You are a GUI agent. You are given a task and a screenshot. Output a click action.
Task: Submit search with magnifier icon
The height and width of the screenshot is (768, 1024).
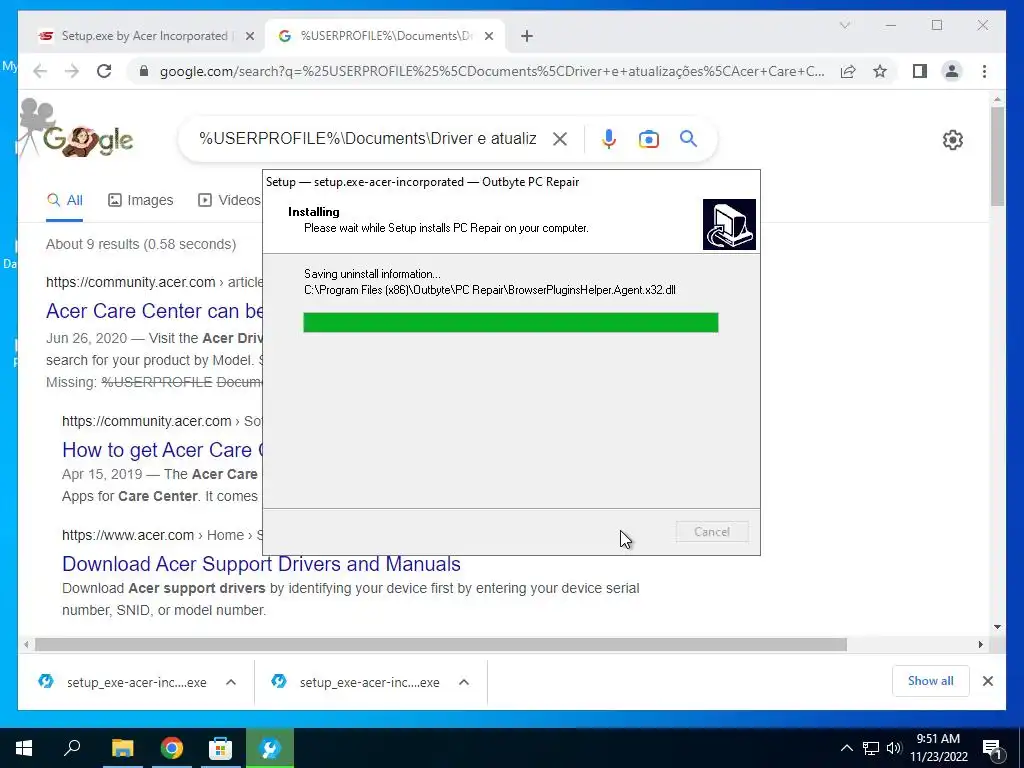coord(688,138)
